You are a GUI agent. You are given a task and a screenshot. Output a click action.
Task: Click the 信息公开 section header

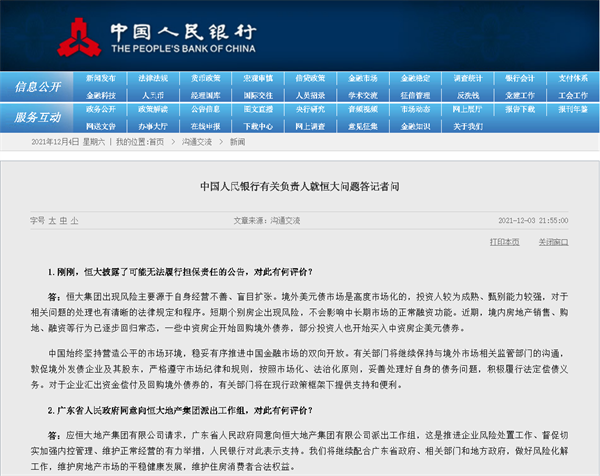click(x=38, y=87)
